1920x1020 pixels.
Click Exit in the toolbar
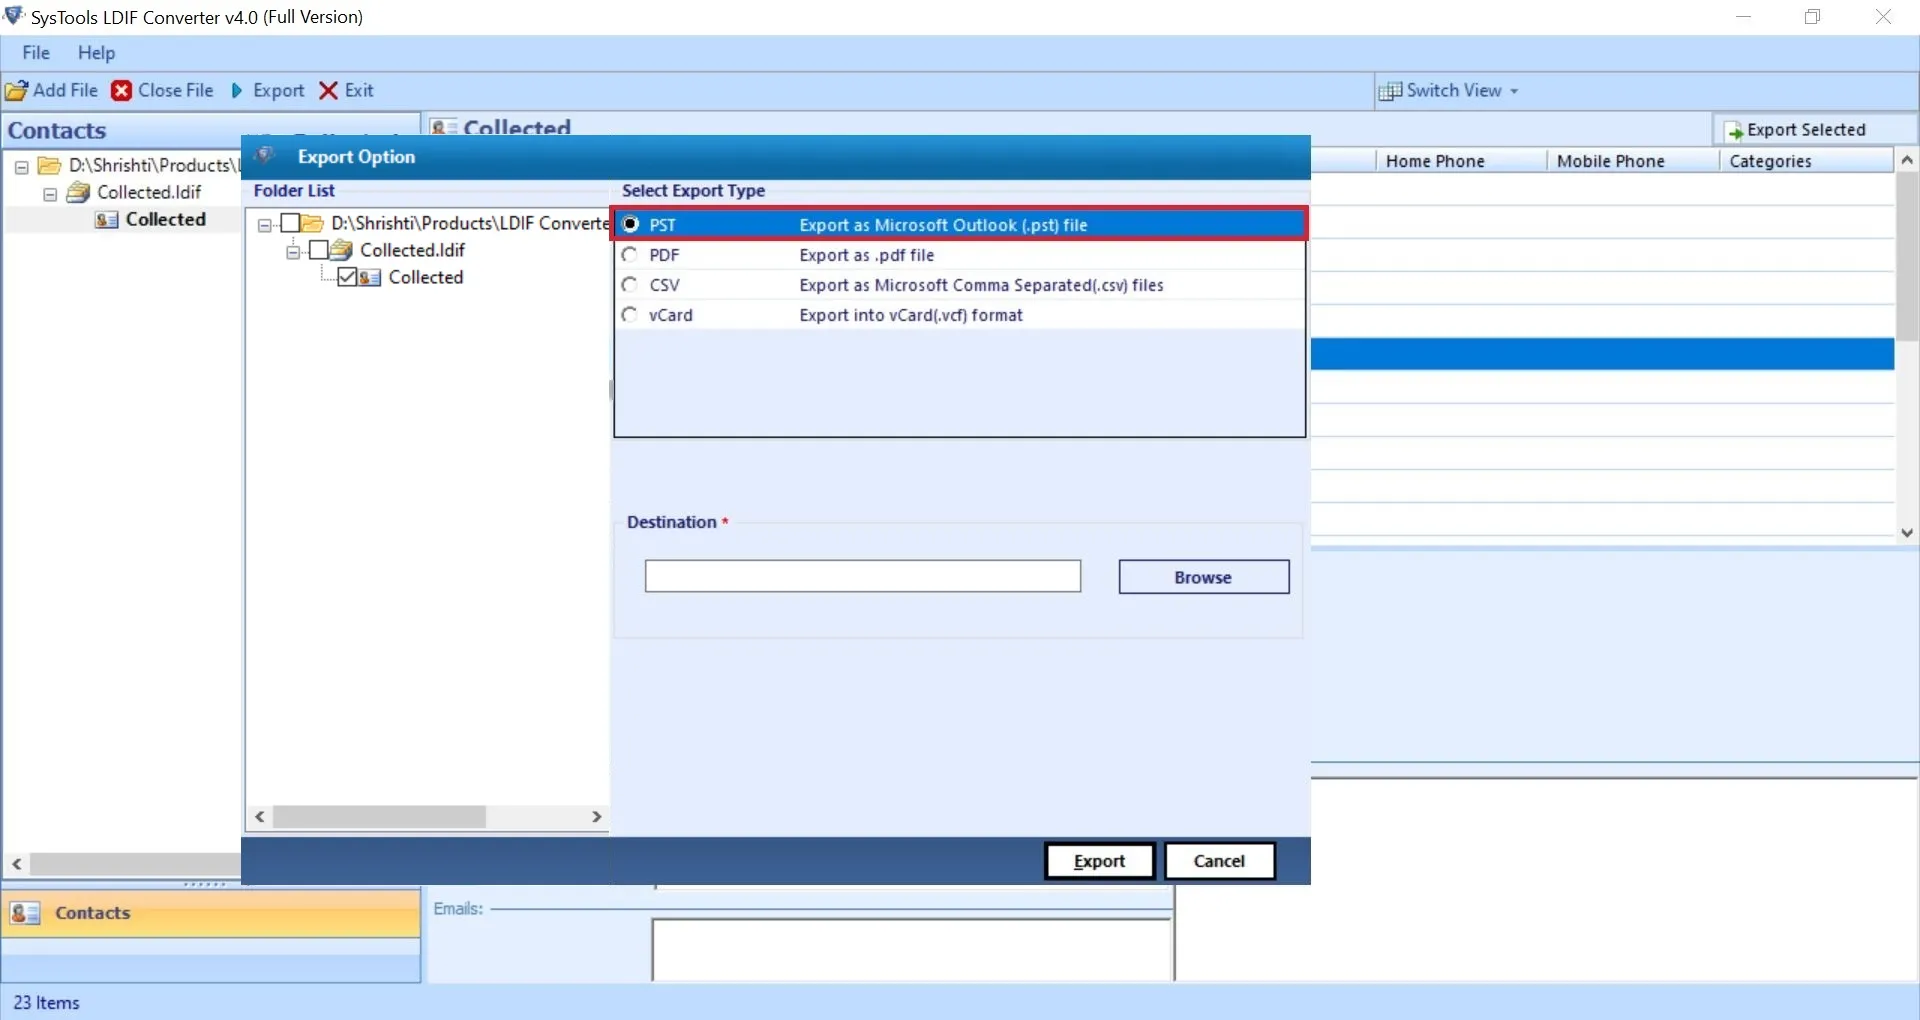pyautogui.click(x=346, y=91)
